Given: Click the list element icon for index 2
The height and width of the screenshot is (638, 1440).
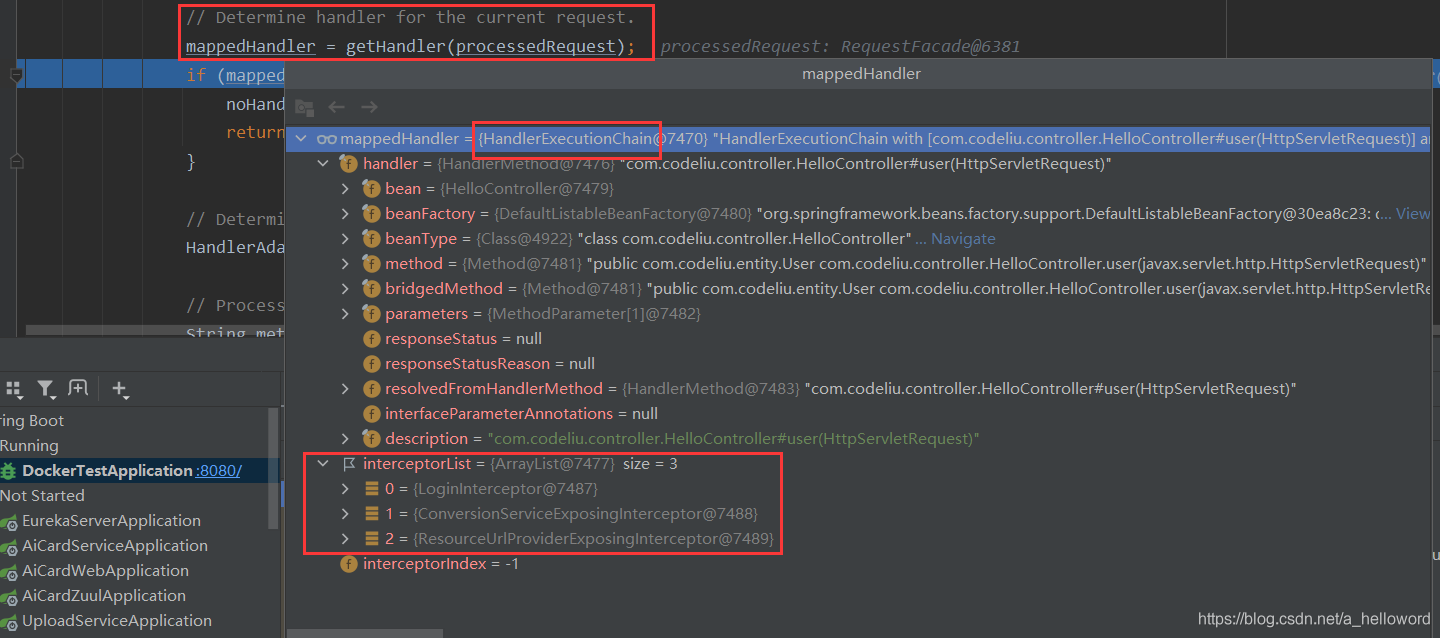Looking at the screenshot, I should [x=372, y=539].
